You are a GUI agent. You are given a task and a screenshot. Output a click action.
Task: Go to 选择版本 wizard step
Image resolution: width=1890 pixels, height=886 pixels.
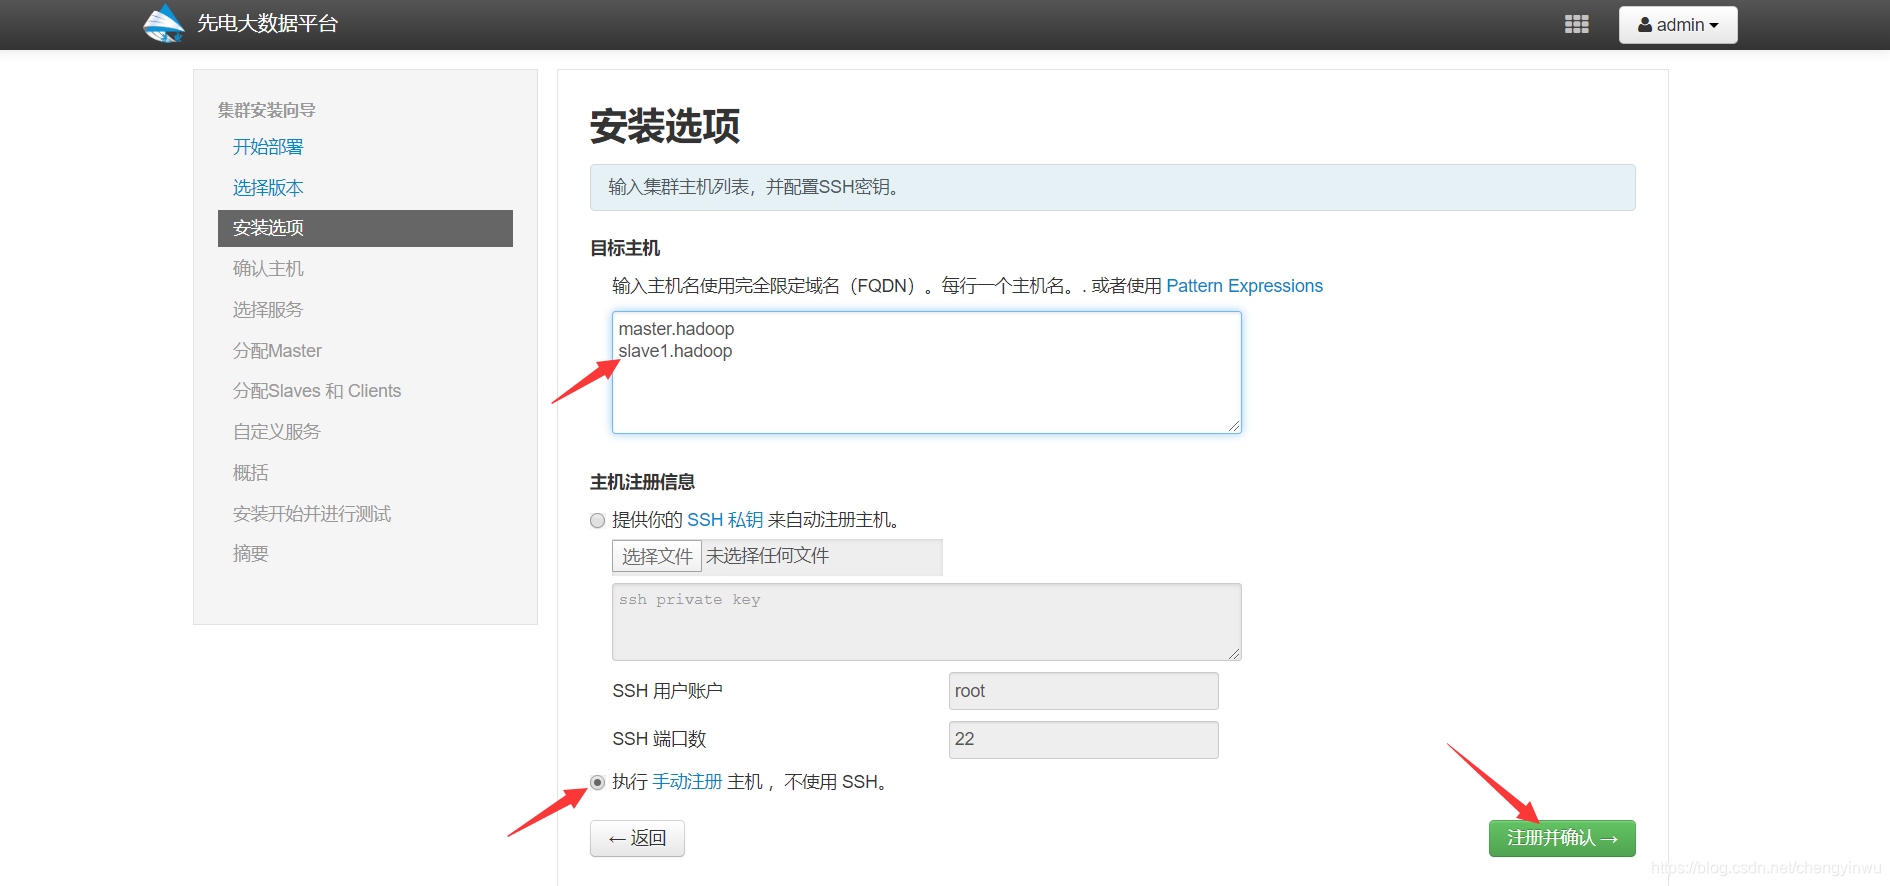click(x=268, y=188)
